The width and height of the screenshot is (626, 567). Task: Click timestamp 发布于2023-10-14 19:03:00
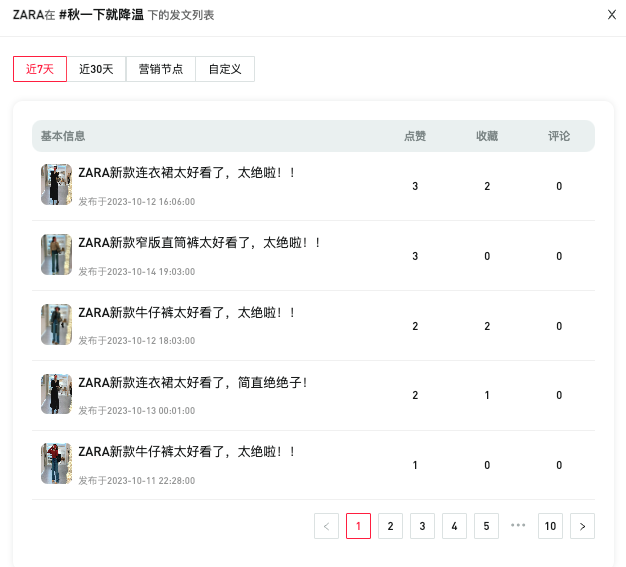[x=137, y=272]
